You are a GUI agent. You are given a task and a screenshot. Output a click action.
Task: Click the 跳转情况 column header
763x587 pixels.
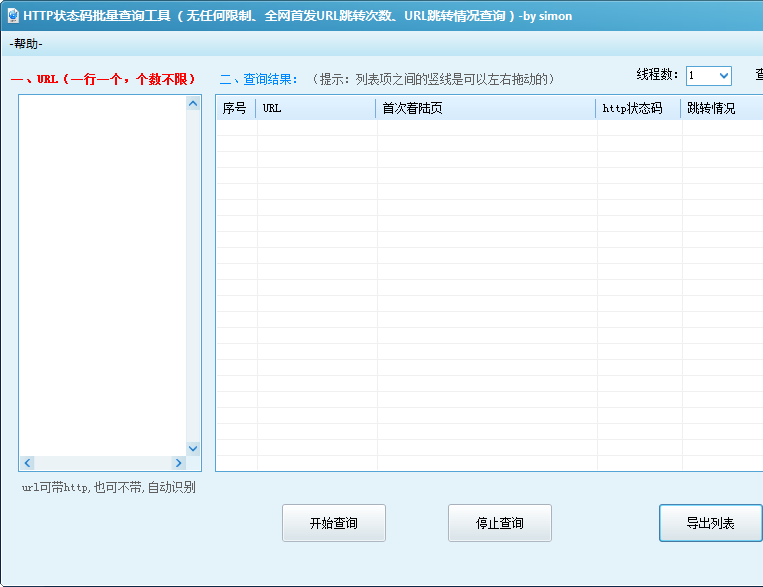coord(722,108)
